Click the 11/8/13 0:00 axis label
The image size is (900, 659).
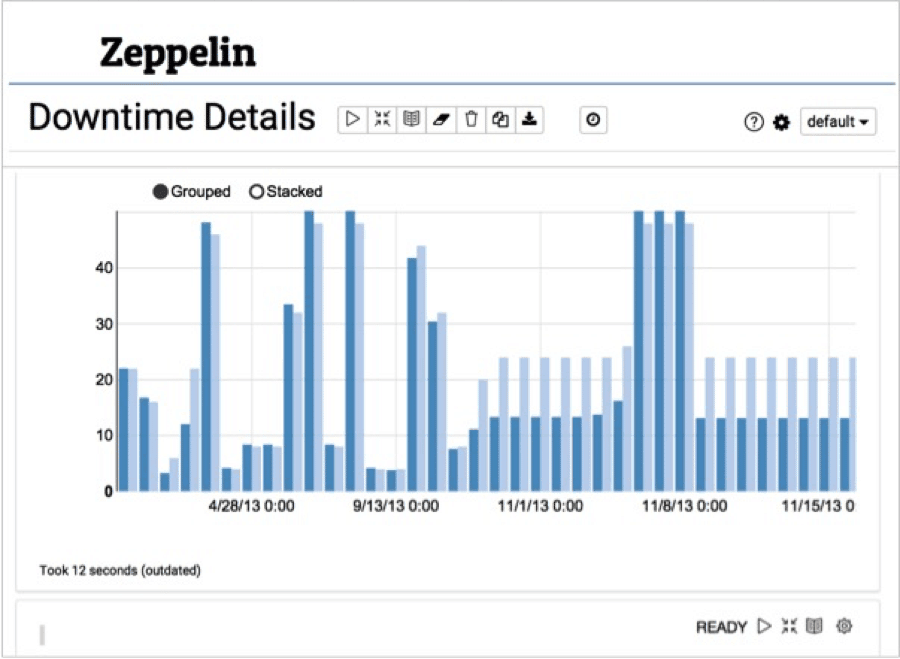(x=684, y=506)
